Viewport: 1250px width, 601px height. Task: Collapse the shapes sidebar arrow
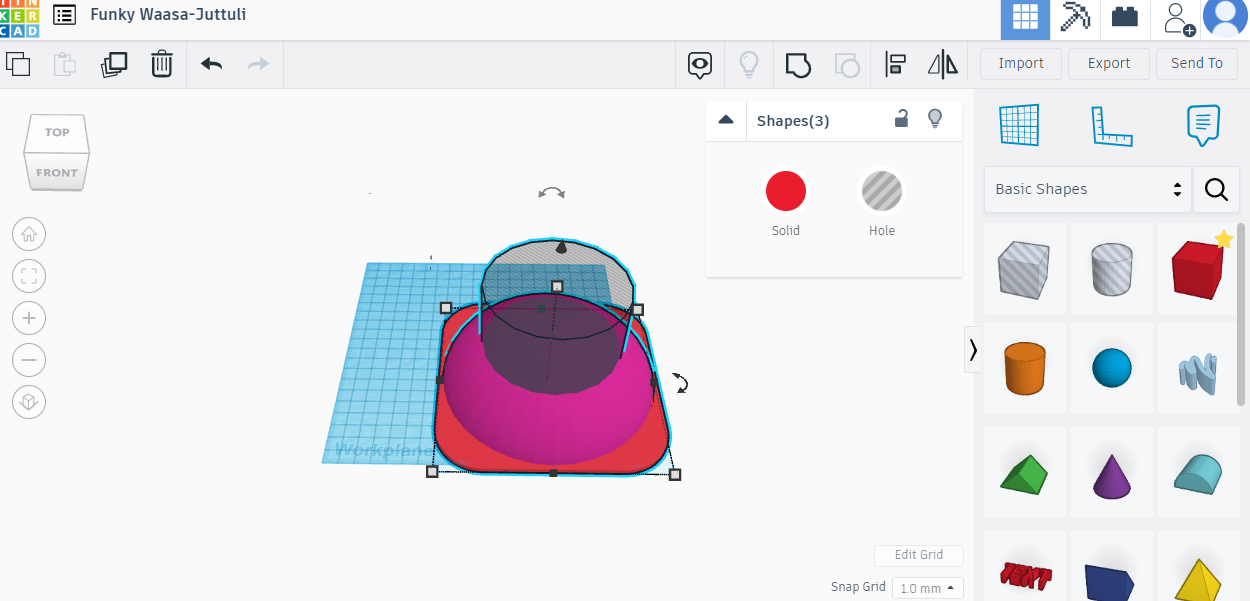[972, 350]
